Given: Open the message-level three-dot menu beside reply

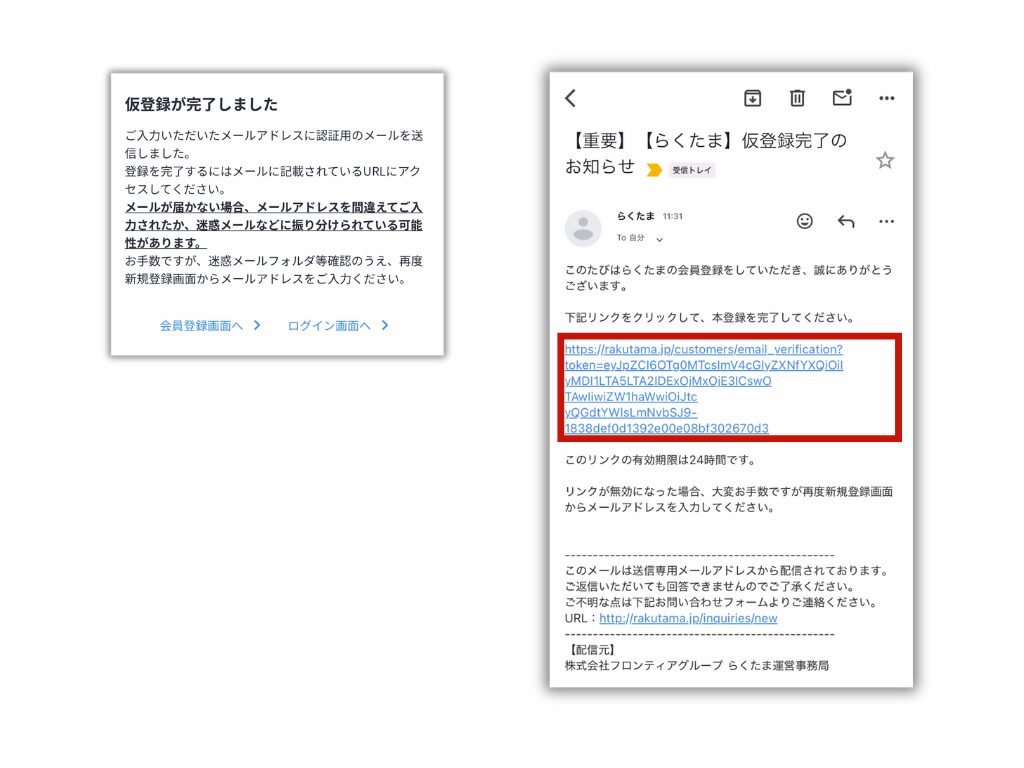Looking at the screenshot, I should 886,222.
